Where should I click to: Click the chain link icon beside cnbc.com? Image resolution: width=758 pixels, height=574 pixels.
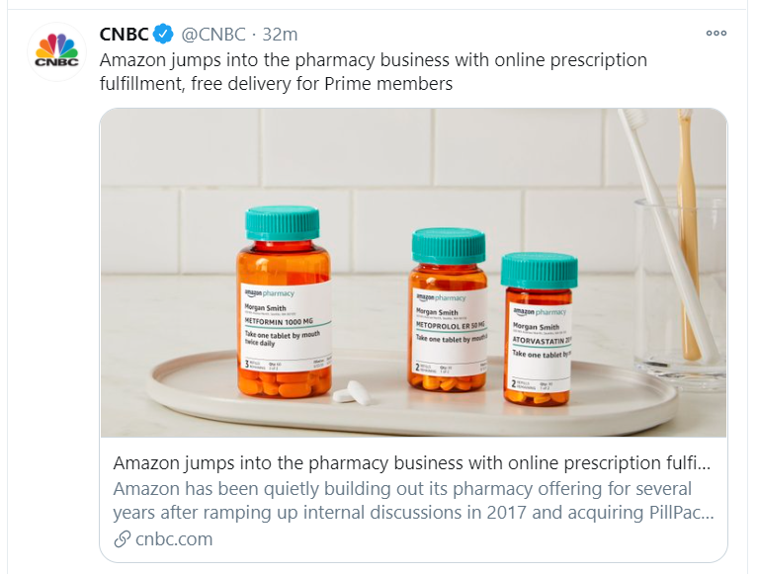click(123, 539)
